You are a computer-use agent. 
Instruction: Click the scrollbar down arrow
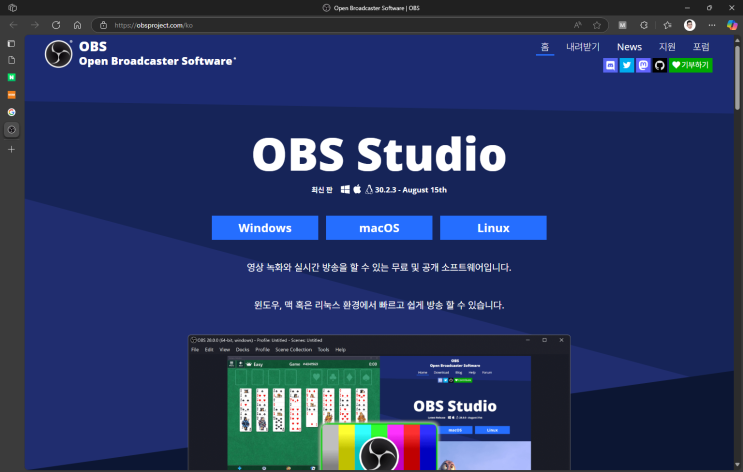pyautogui.click(x=737, y=465)
